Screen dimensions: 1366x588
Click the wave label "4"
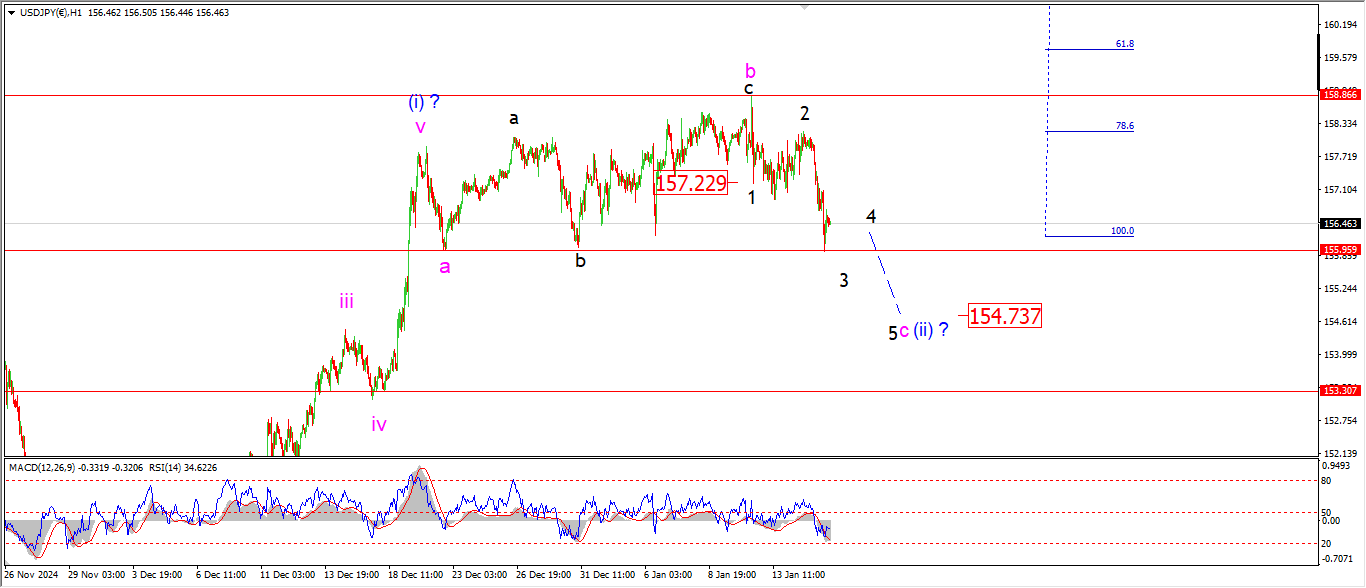coord(872,216)
